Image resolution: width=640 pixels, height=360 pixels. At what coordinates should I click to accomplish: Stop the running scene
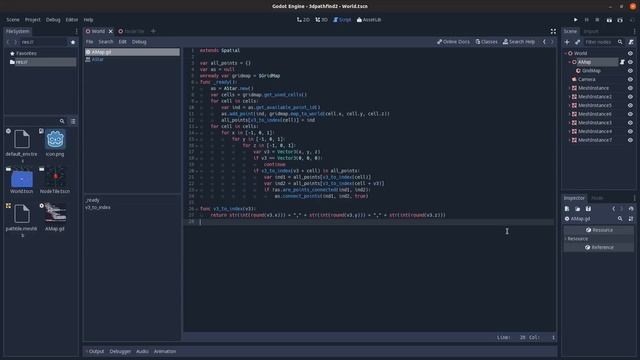pyautogui.click(x=597, y=20)
